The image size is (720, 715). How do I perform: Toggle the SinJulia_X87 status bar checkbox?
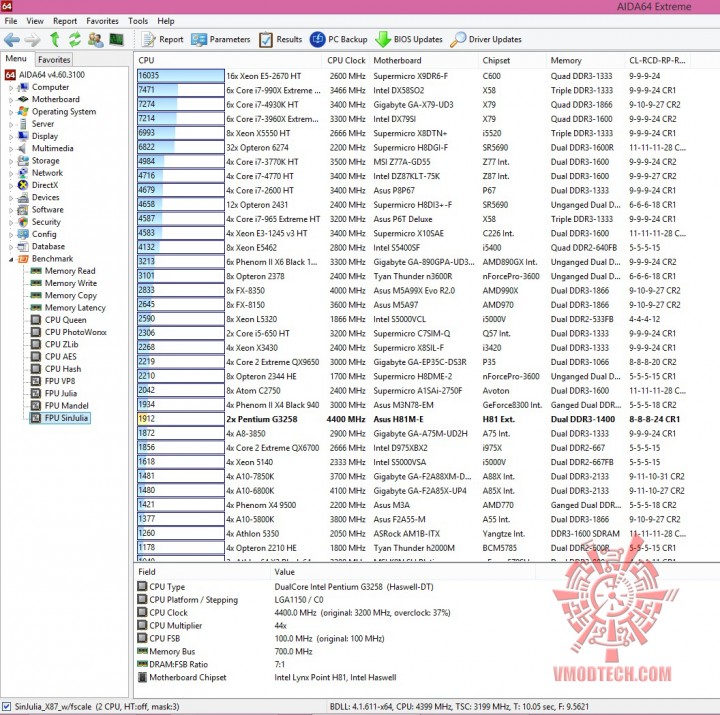click(6, 706)
